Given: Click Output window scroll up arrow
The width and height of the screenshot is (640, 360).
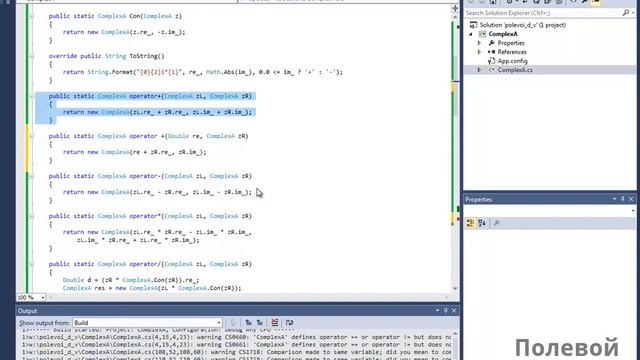Looking at the screenshot, I should (x=455, y=333).
